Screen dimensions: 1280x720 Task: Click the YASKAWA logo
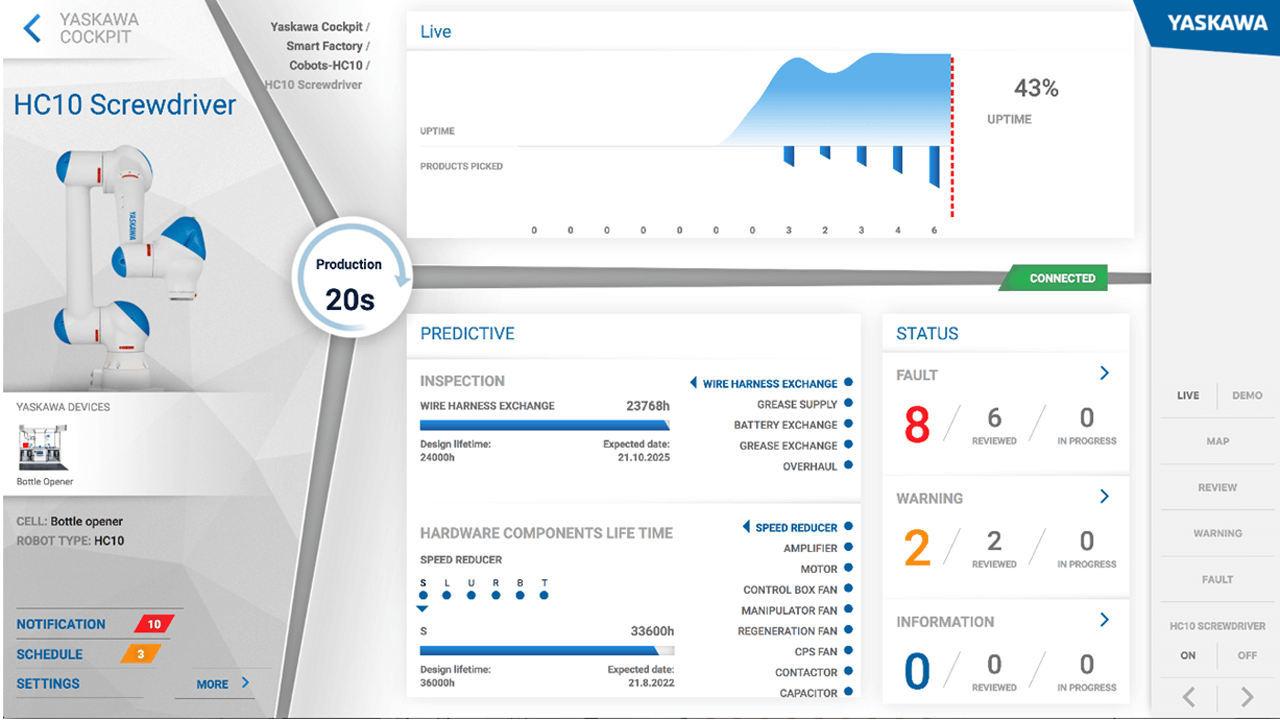(1217, 24)
